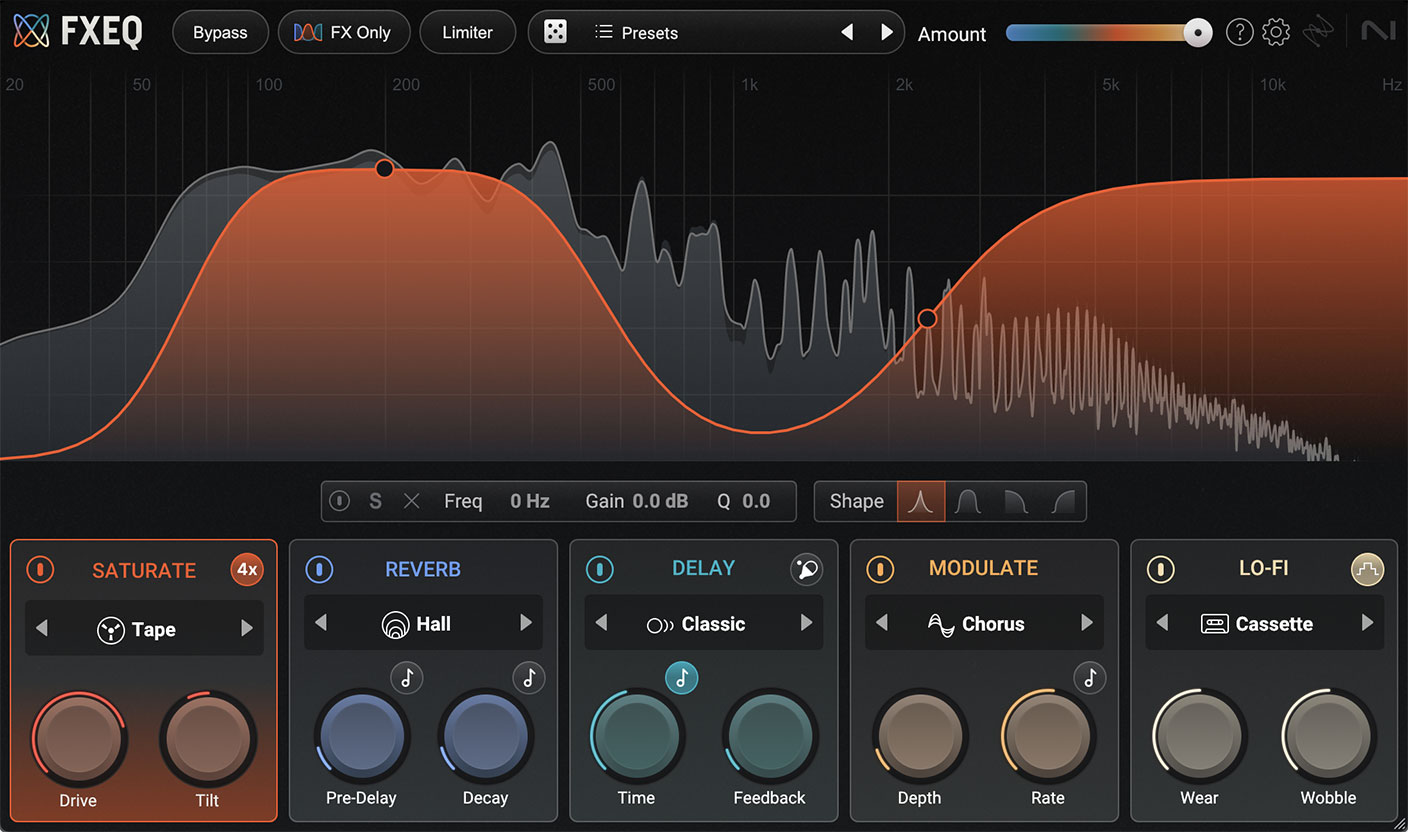Go to previous preset arrow
The width and height of the screenshot is (1408, 832).
pos(847,33)
